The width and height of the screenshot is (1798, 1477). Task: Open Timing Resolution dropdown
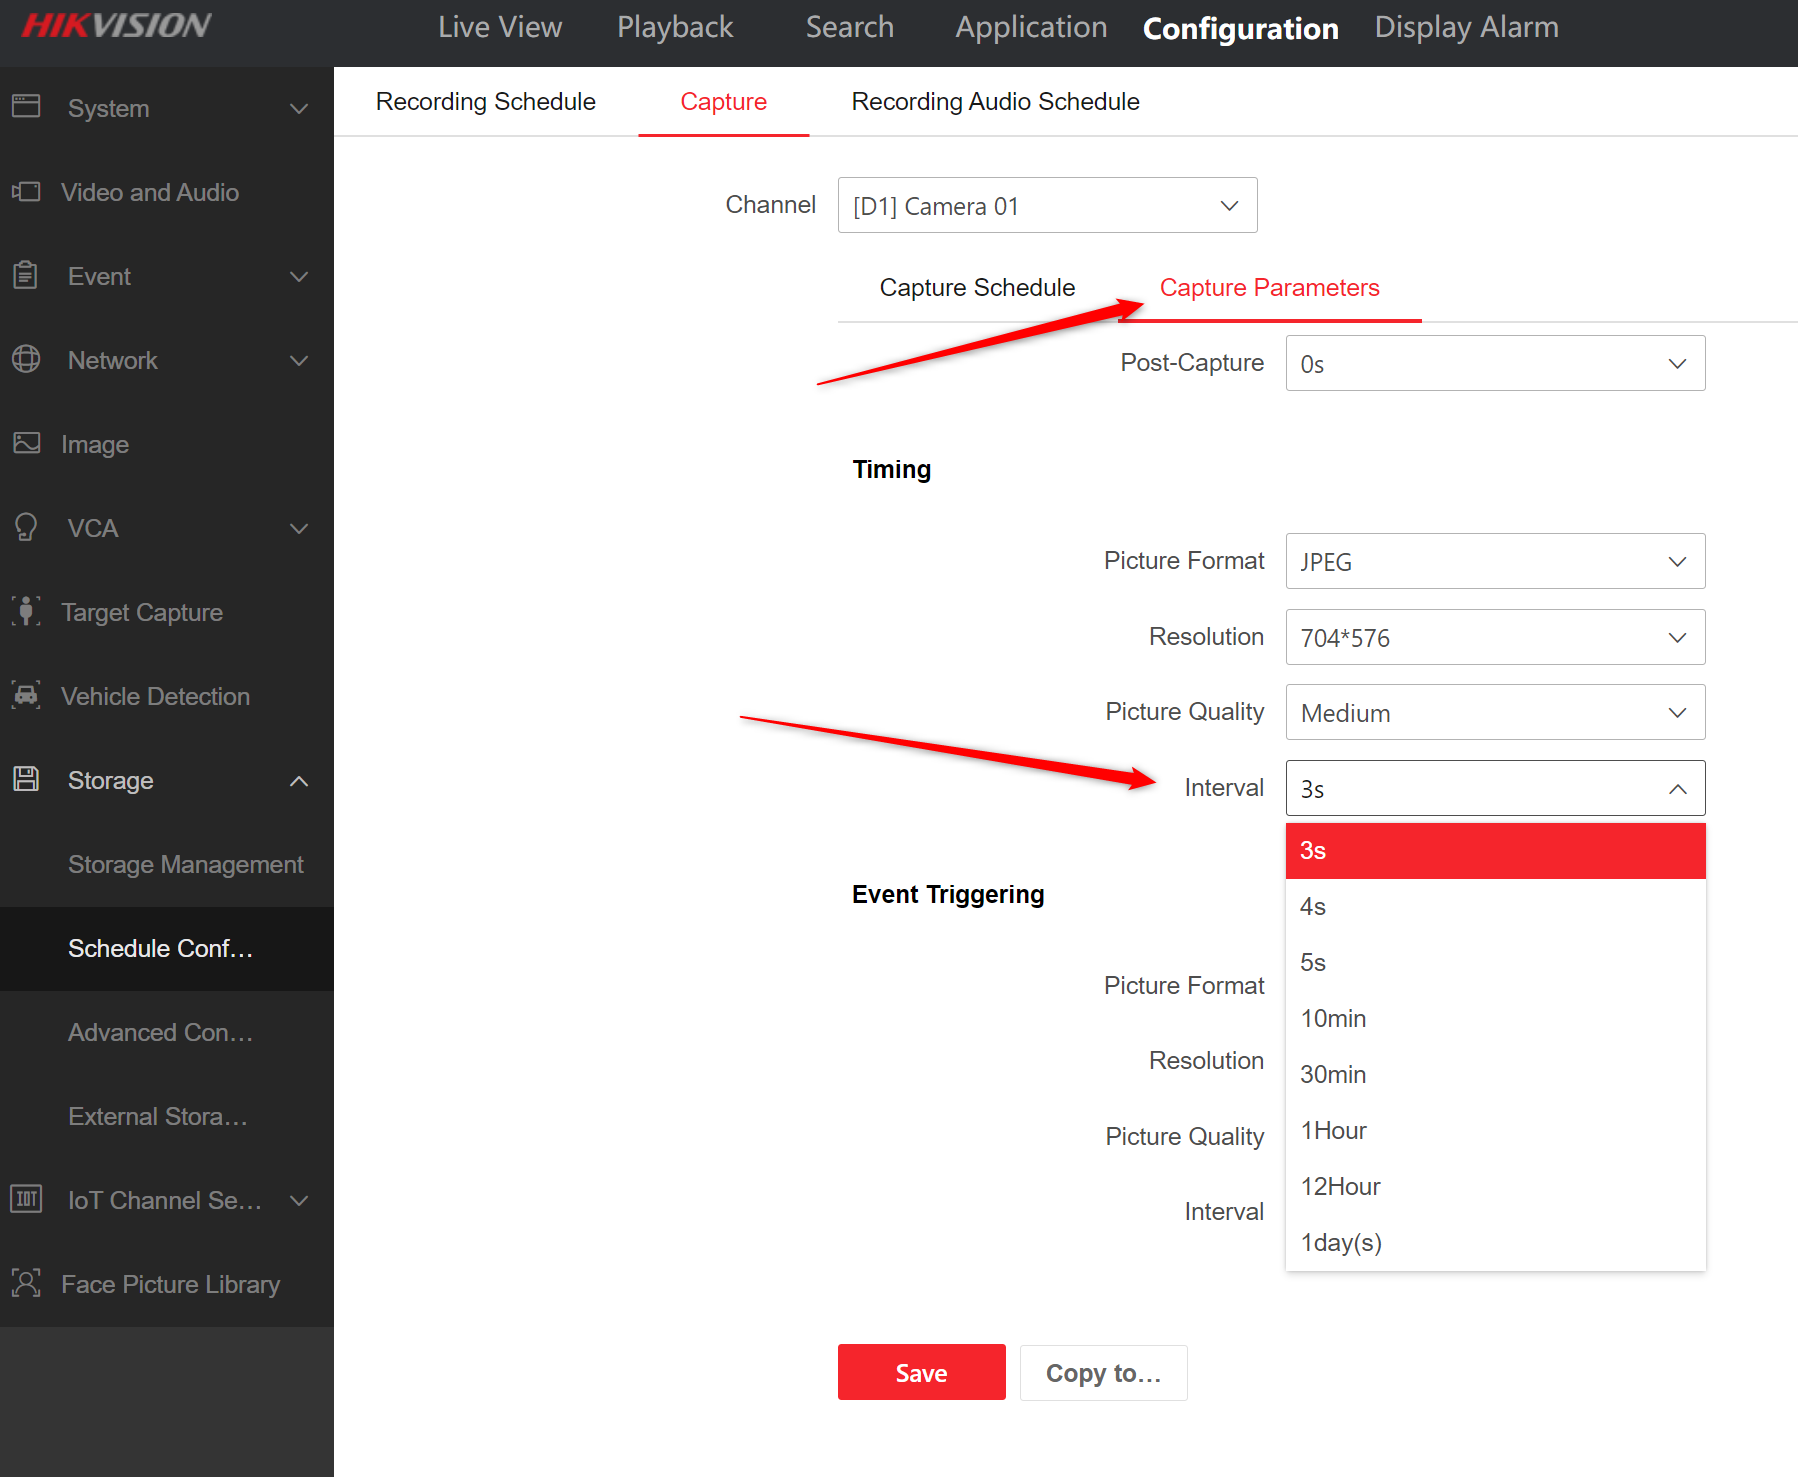click(1495, 637)
